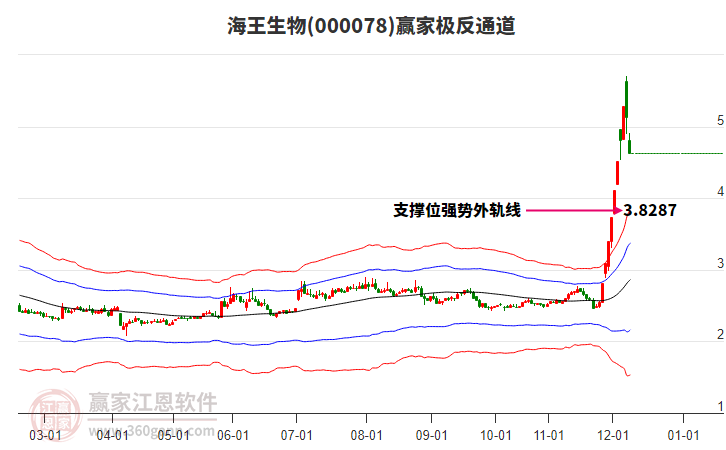Click the 09-01 date axis label
The width and height of the screenshot is (726, 450).
431,435
